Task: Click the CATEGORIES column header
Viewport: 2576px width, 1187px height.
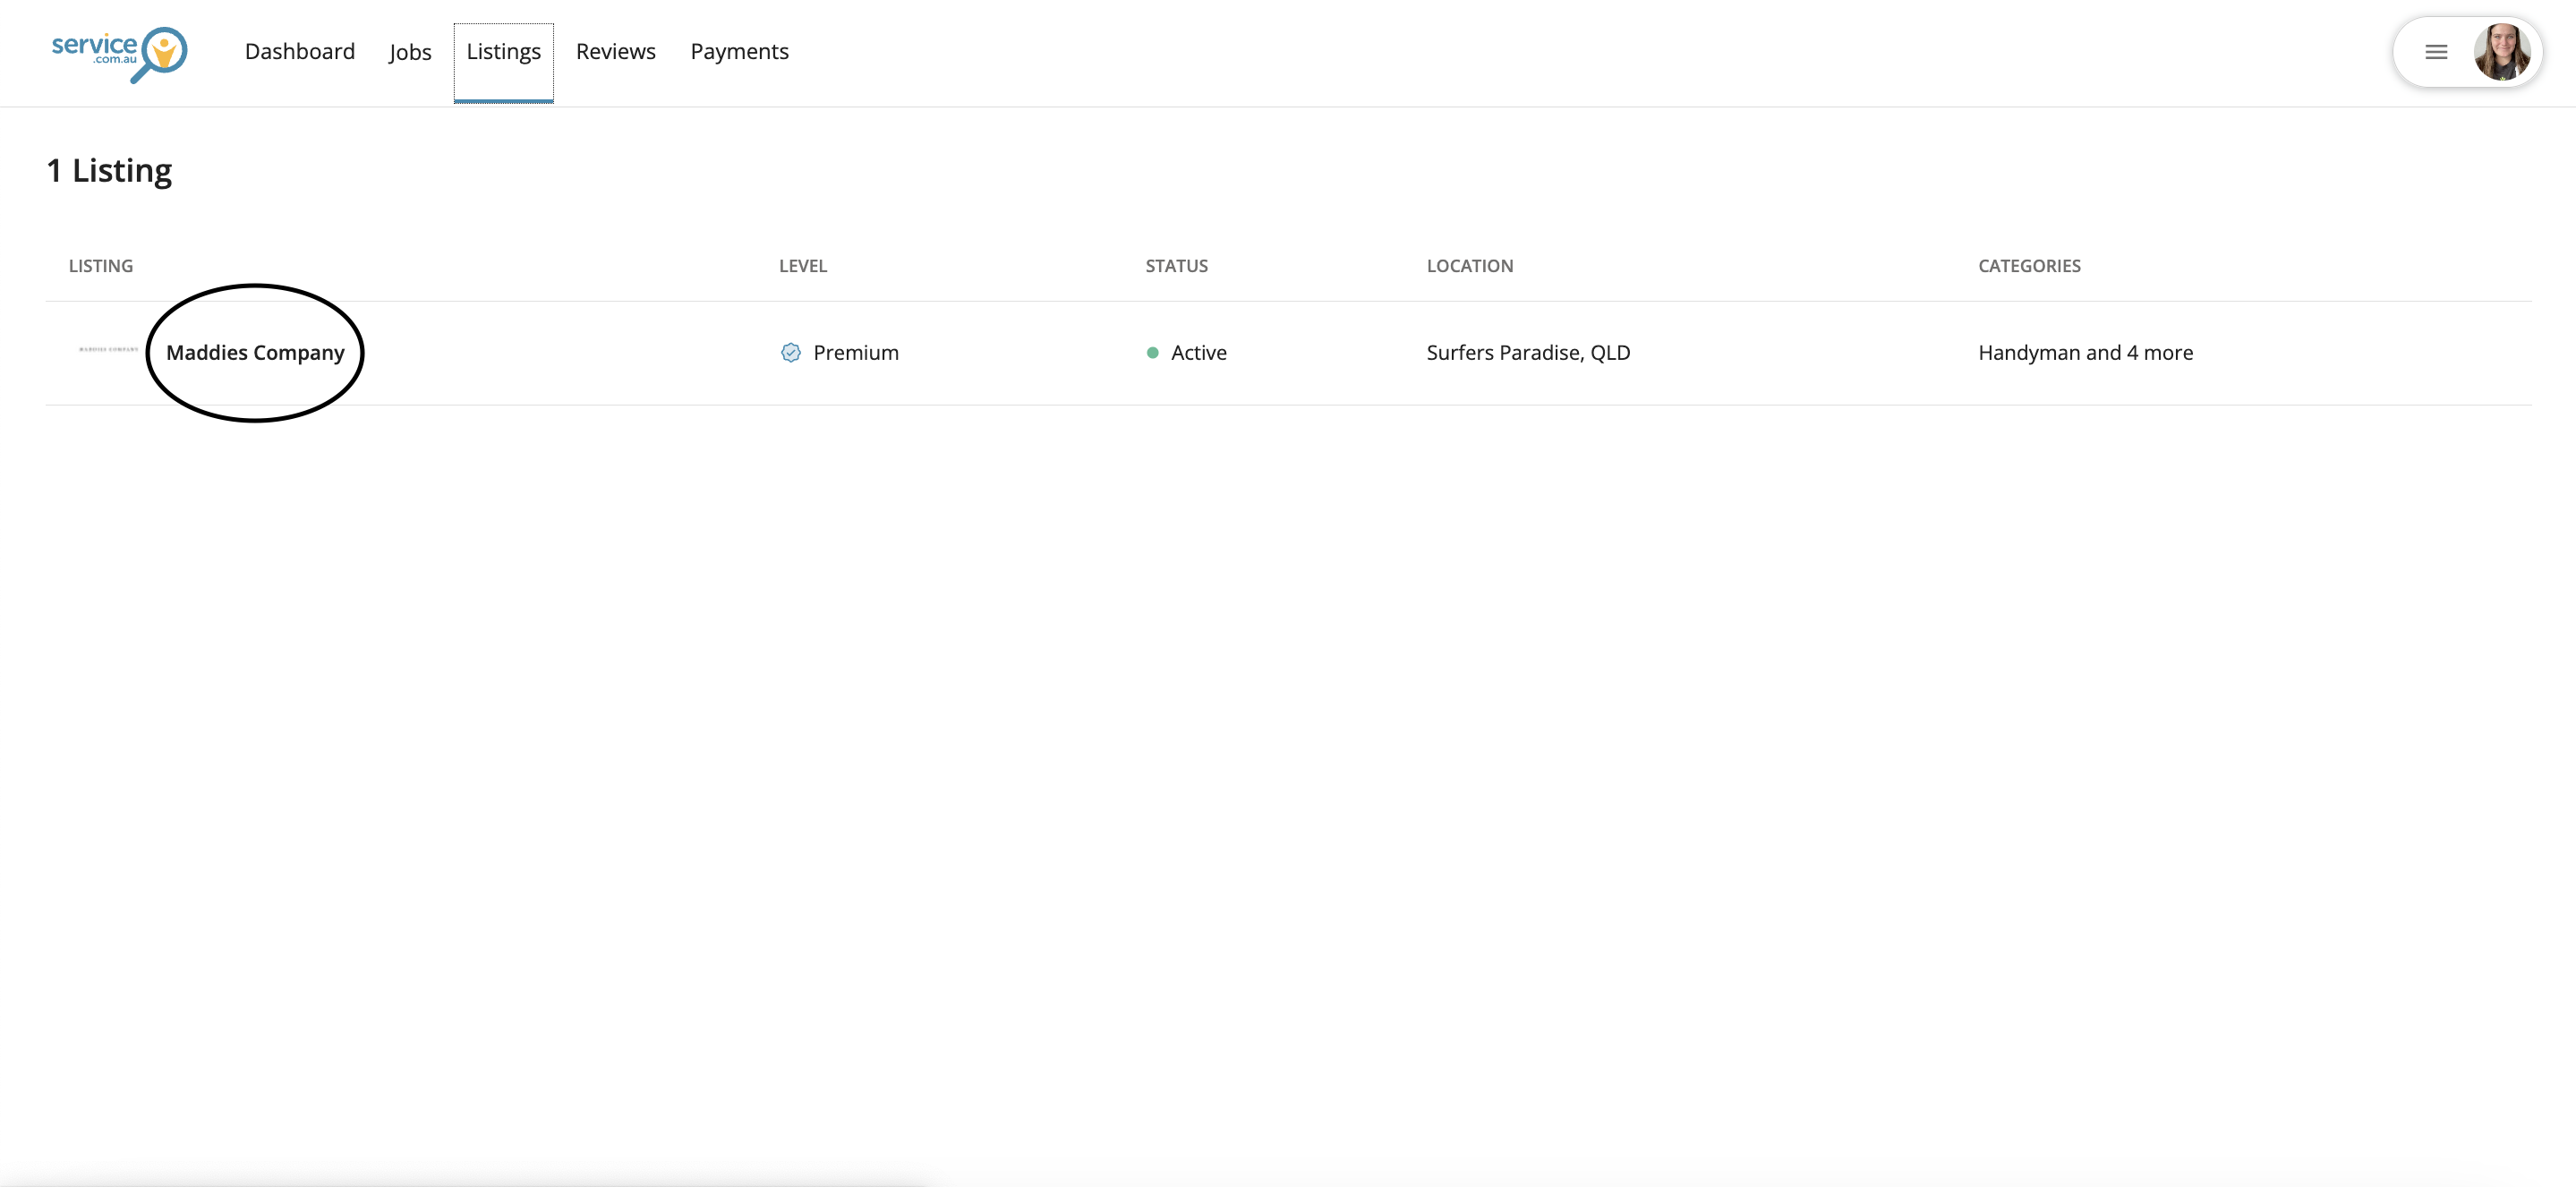Action: pyautogui.click(x=2029, y=266)
